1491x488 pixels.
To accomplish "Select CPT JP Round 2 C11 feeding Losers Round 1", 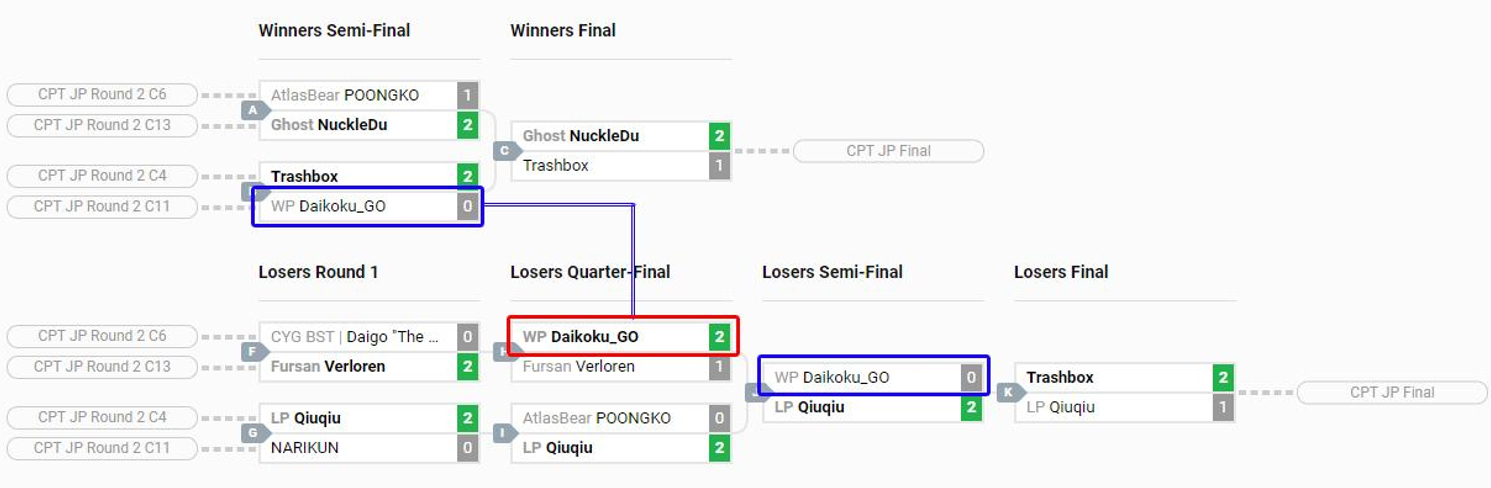I will [x=102, y=448].
